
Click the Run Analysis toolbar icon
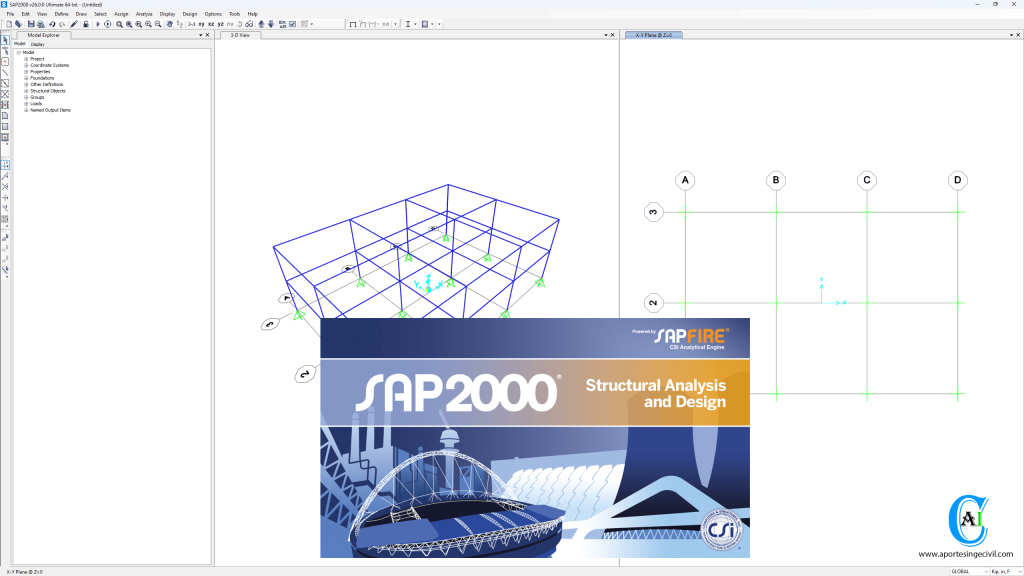pyautogui.click(x=98, y=23)
